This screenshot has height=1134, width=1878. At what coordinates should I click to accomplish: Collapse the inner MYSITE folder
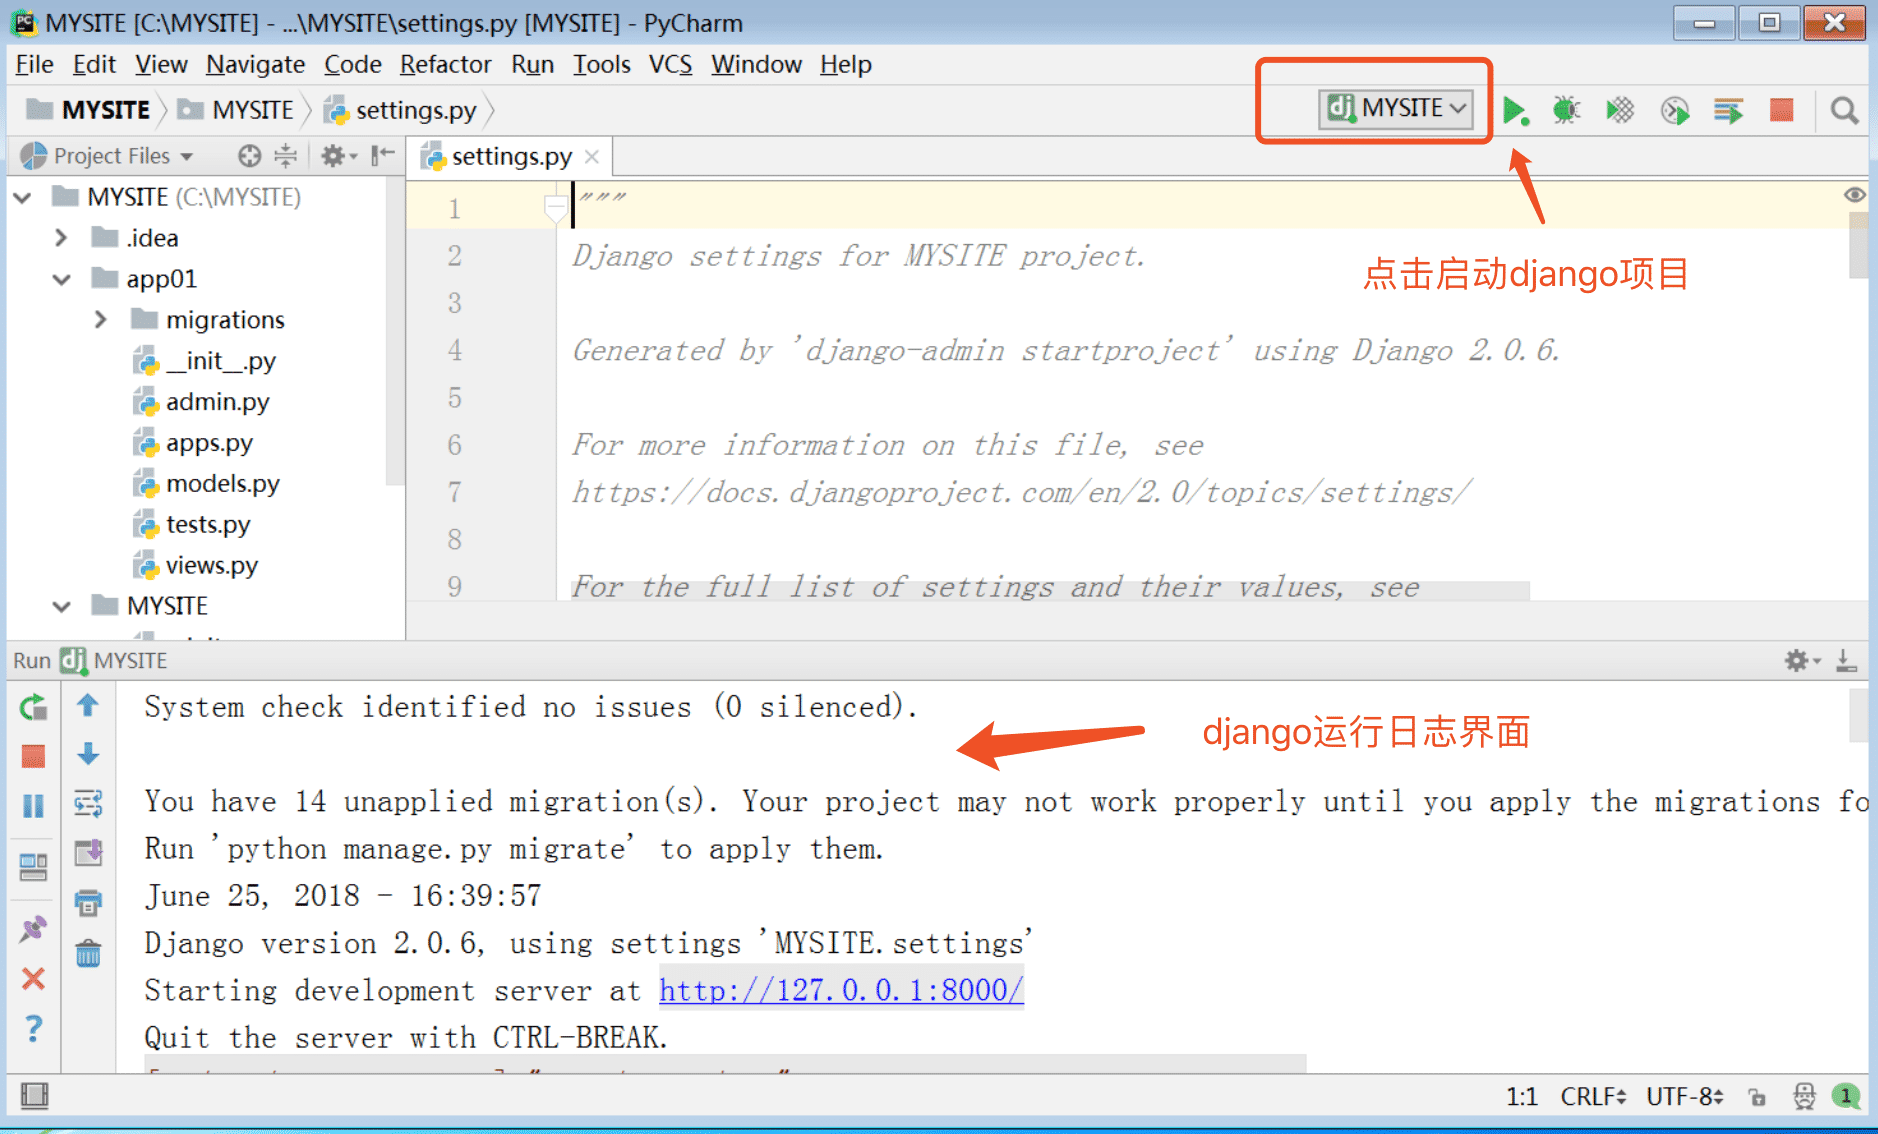pyautogui.click(x=62, y=606)
